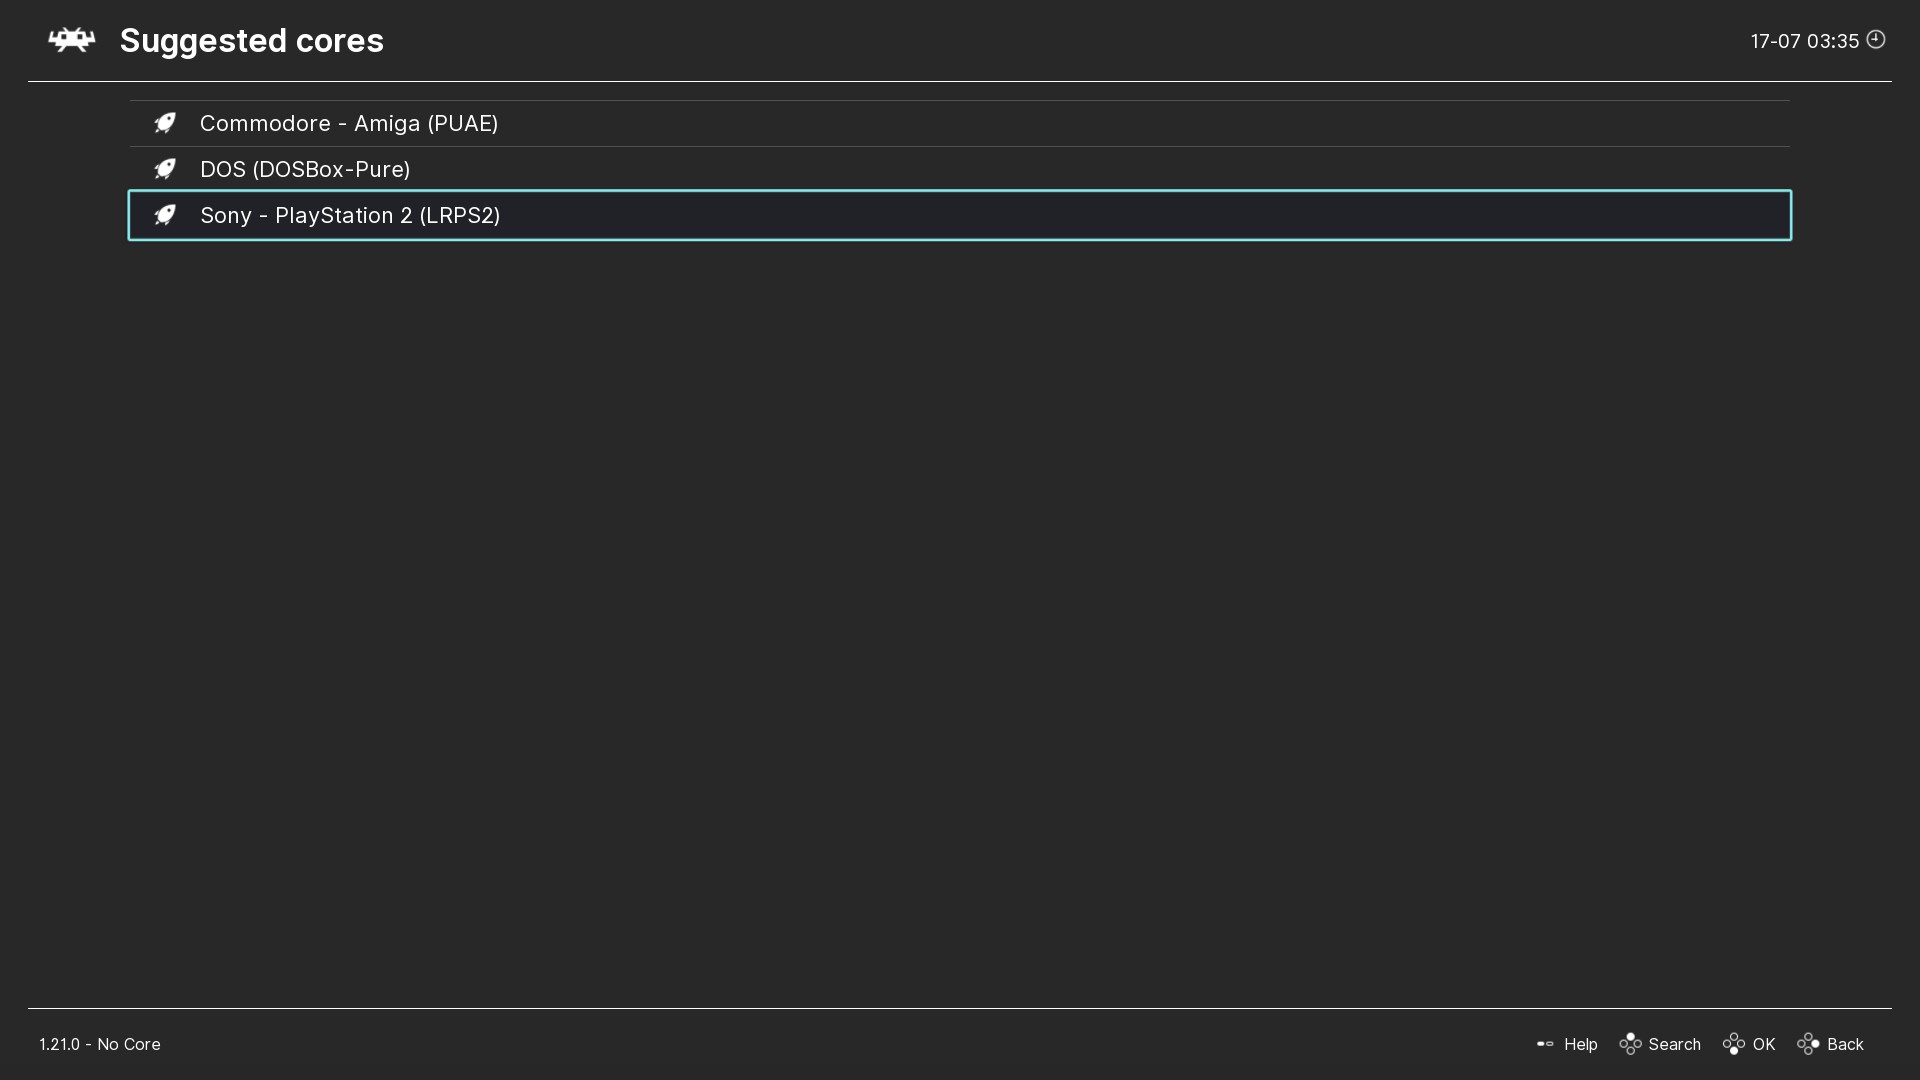Click rocket icon next to DOSBox-Pure

pyautogui.click(x=165, y=169)
